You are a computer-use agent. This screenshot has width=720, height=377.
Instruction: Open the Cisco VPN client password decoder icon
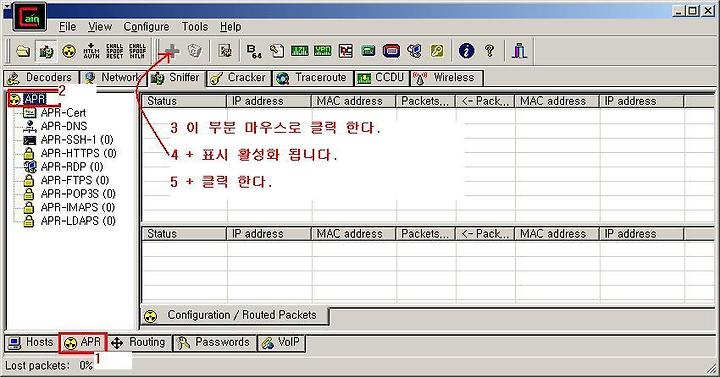pos(322,51)
